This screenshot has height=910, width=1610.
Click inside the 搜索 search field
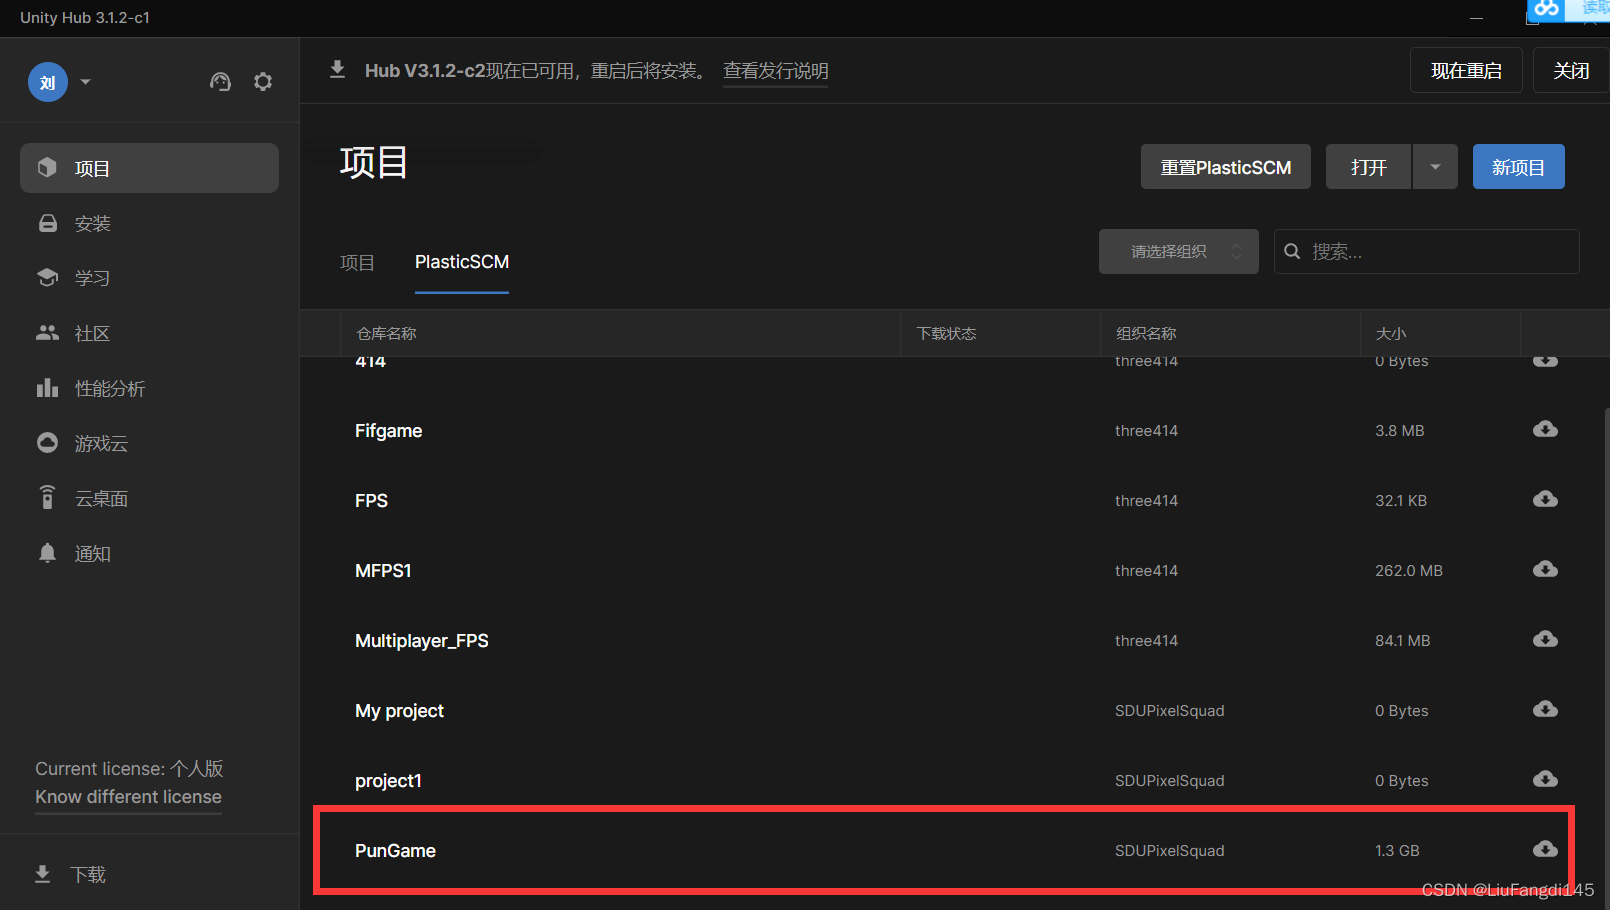pos(1425,251)
